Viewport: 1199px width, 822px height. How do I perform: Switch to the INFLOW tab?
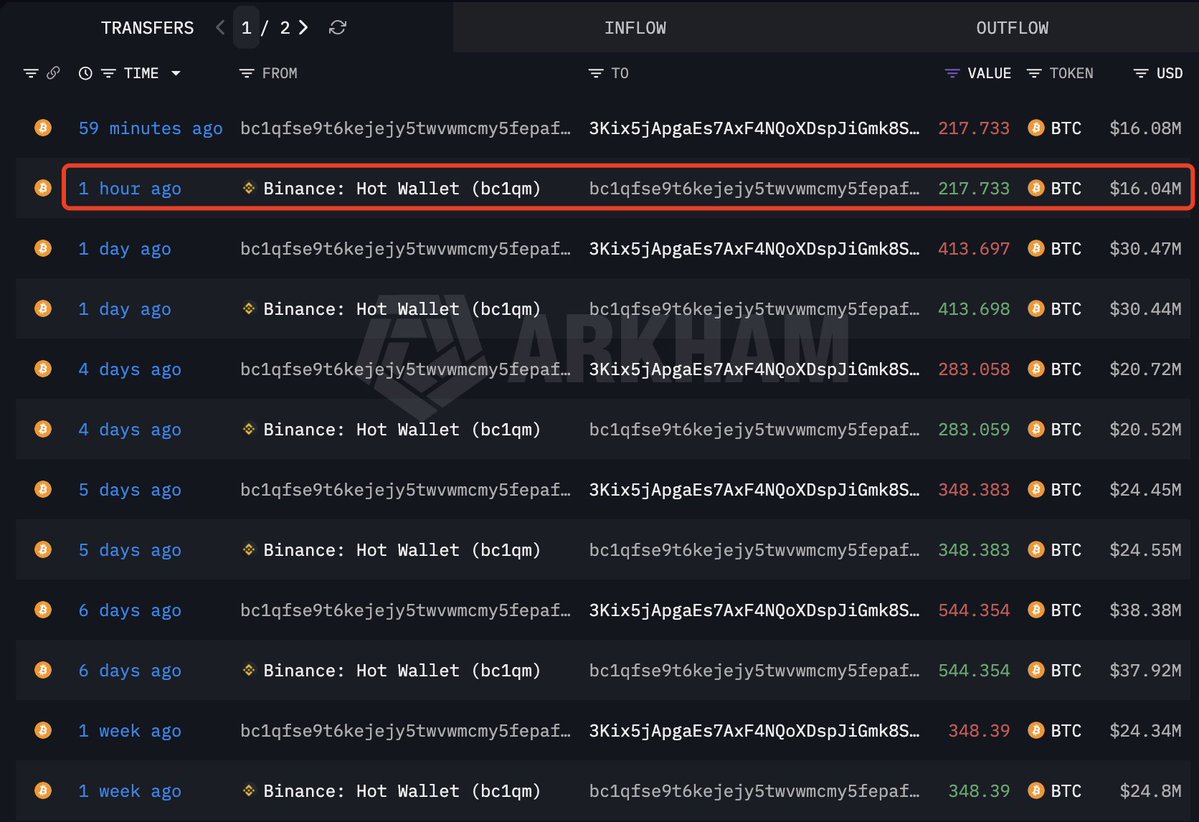[x=635, y=28]
